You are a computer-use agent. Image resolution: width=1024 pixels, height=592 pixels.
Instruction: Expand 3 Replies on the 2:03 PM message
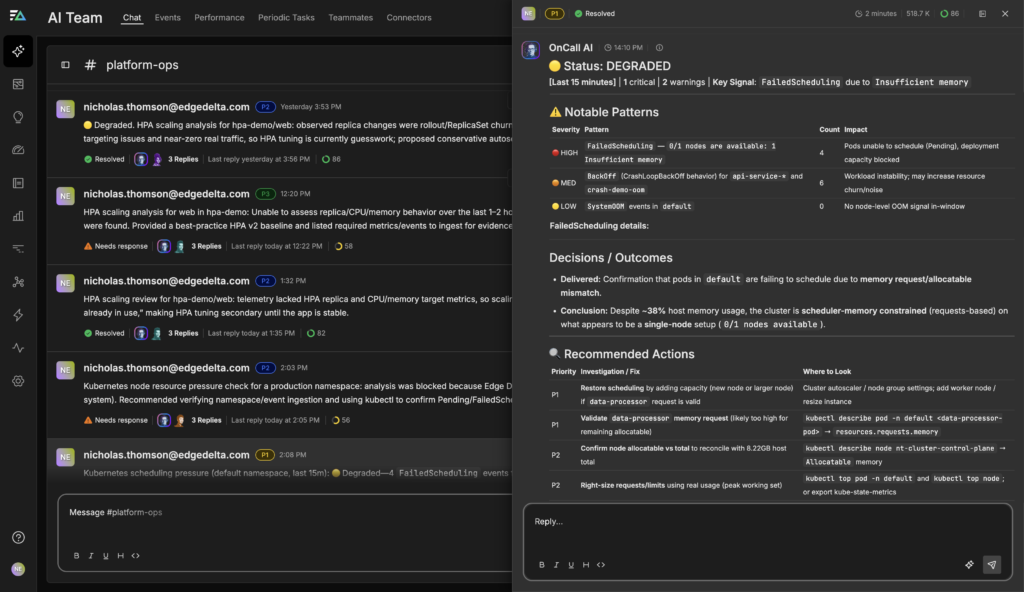[x=206, y=420]
